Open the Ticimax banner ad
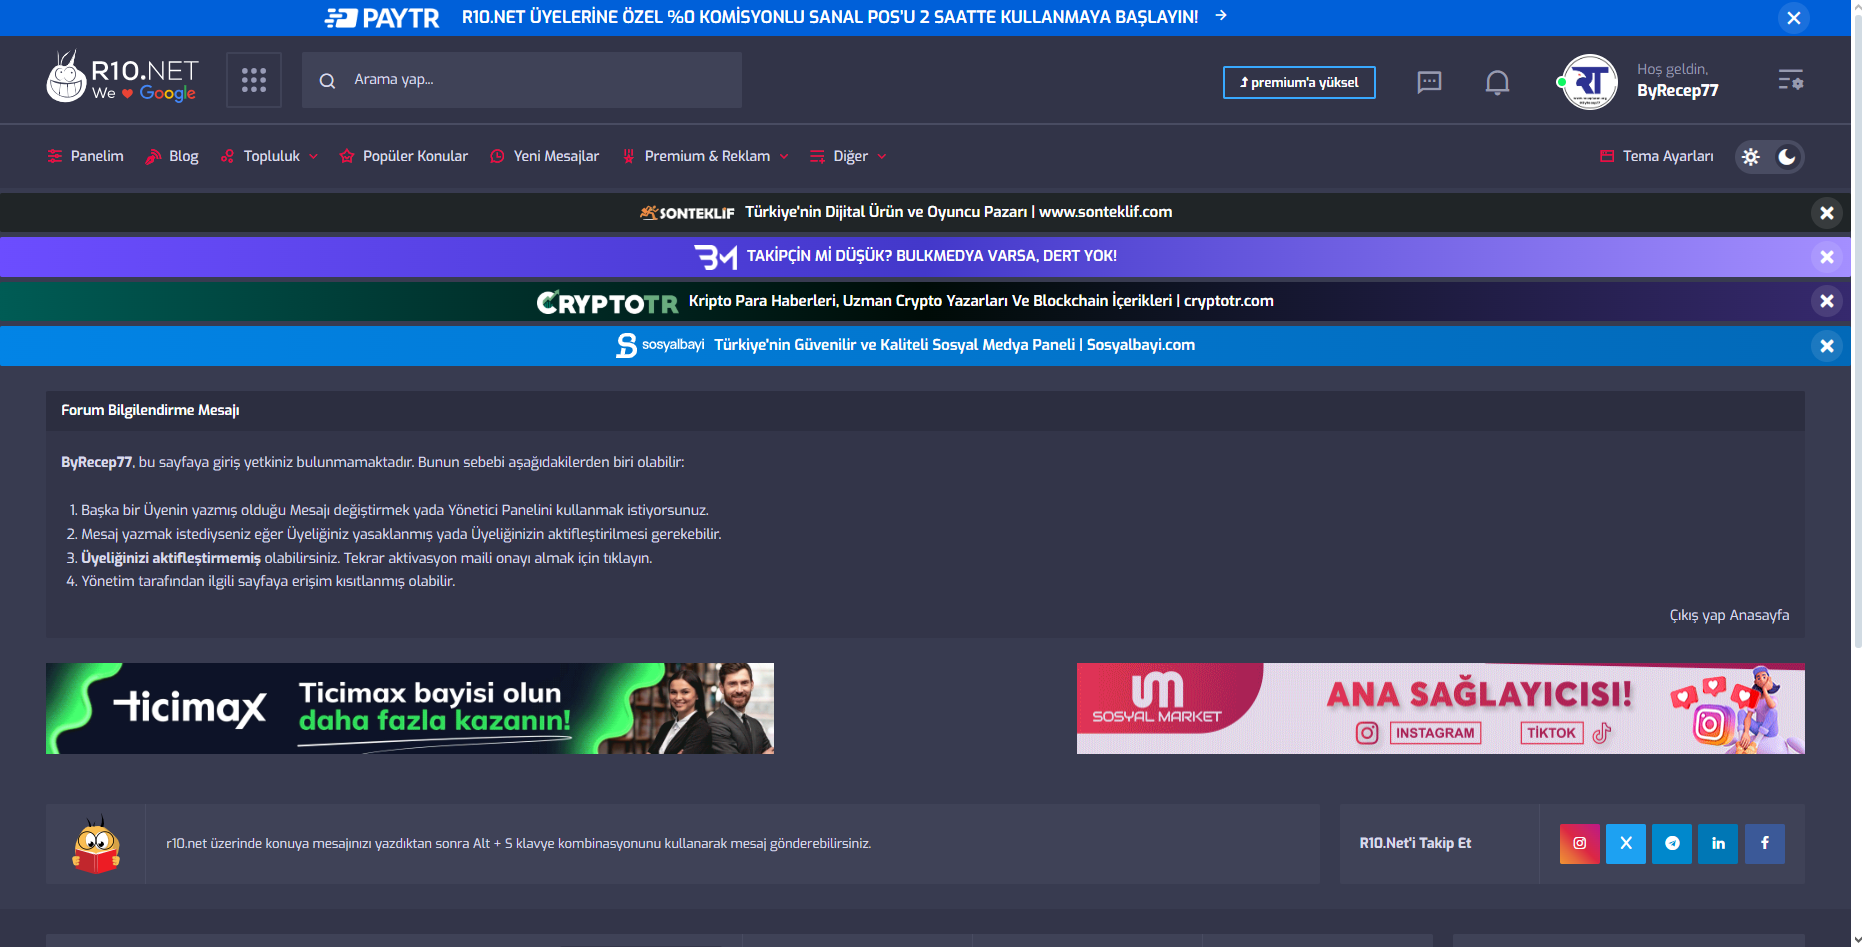The width and height of the screenshot is (1866, 947). (x=410, y=708)
